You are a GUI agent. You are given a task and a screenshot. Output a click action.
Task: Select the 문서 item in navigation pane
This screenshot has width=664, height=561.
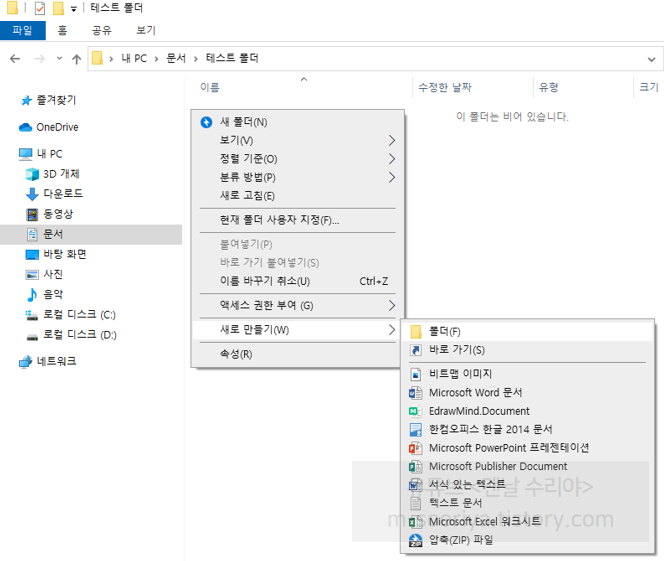(x=91, y=235)
